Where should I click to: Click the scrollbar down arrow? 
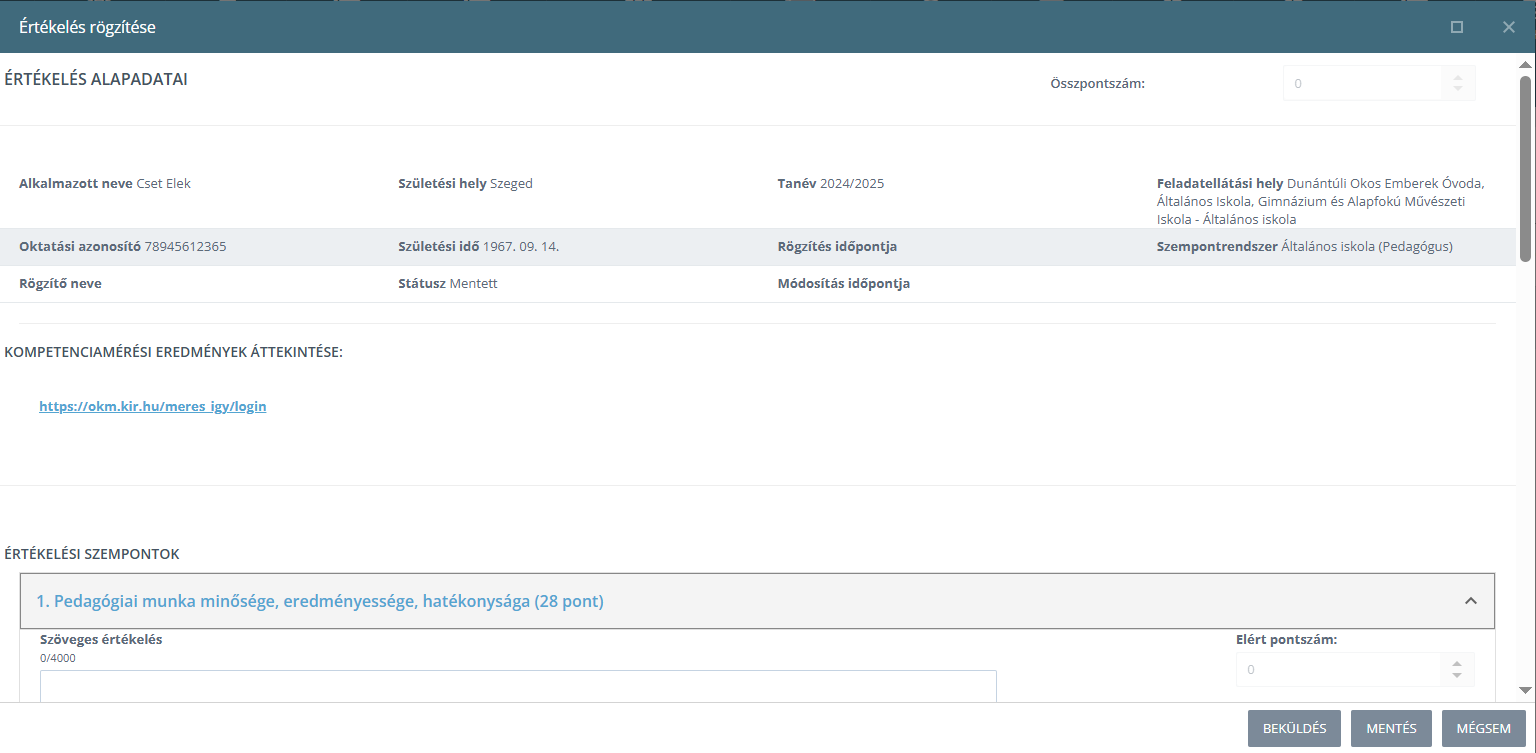click(1526, 691)
